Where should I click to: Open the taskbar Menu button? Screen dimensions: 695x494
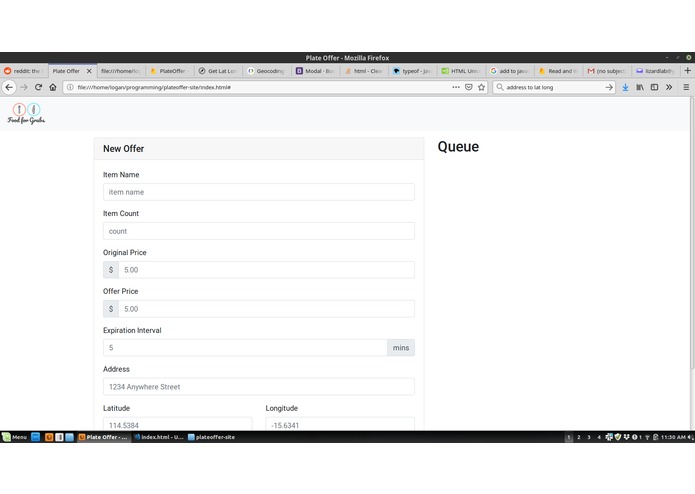point(15,437)
